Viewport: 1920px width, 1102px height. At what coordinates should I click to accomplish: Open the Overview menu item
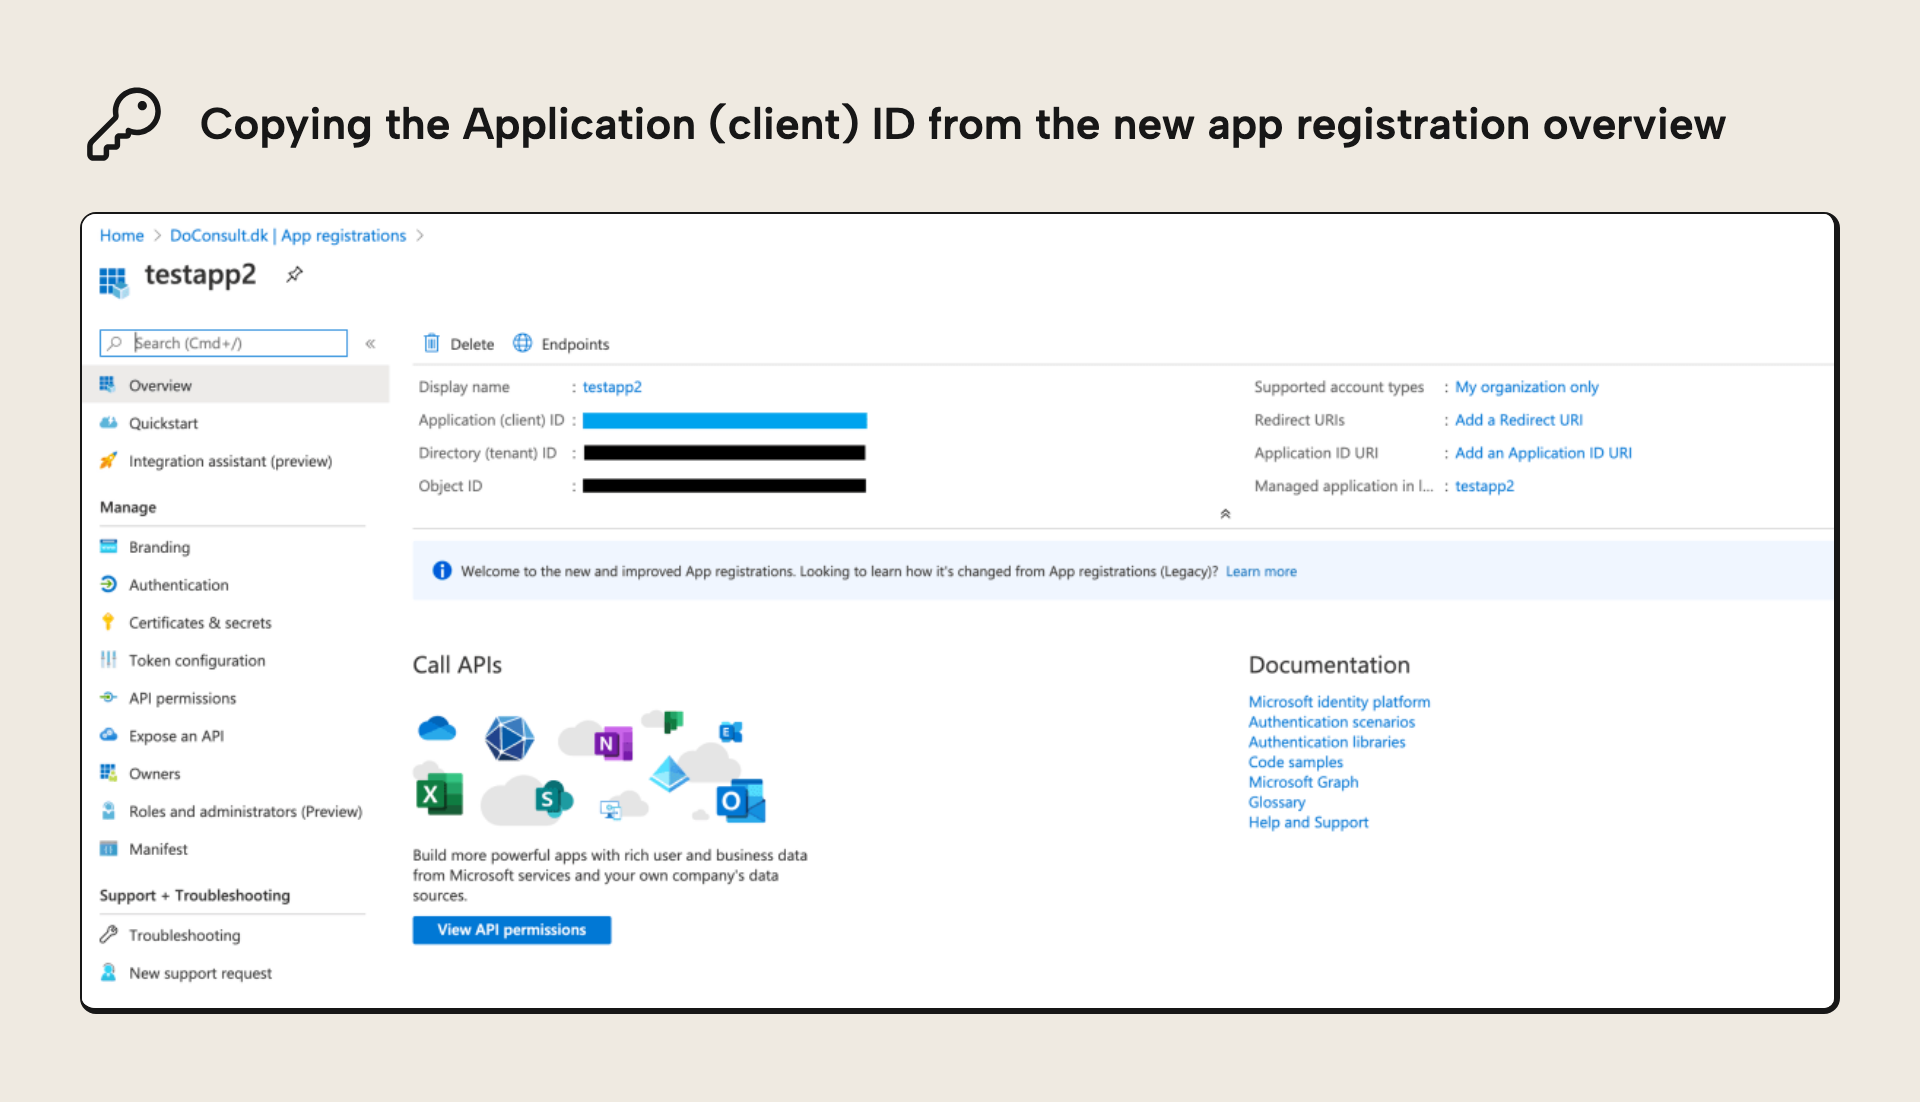tap(235, 385)
